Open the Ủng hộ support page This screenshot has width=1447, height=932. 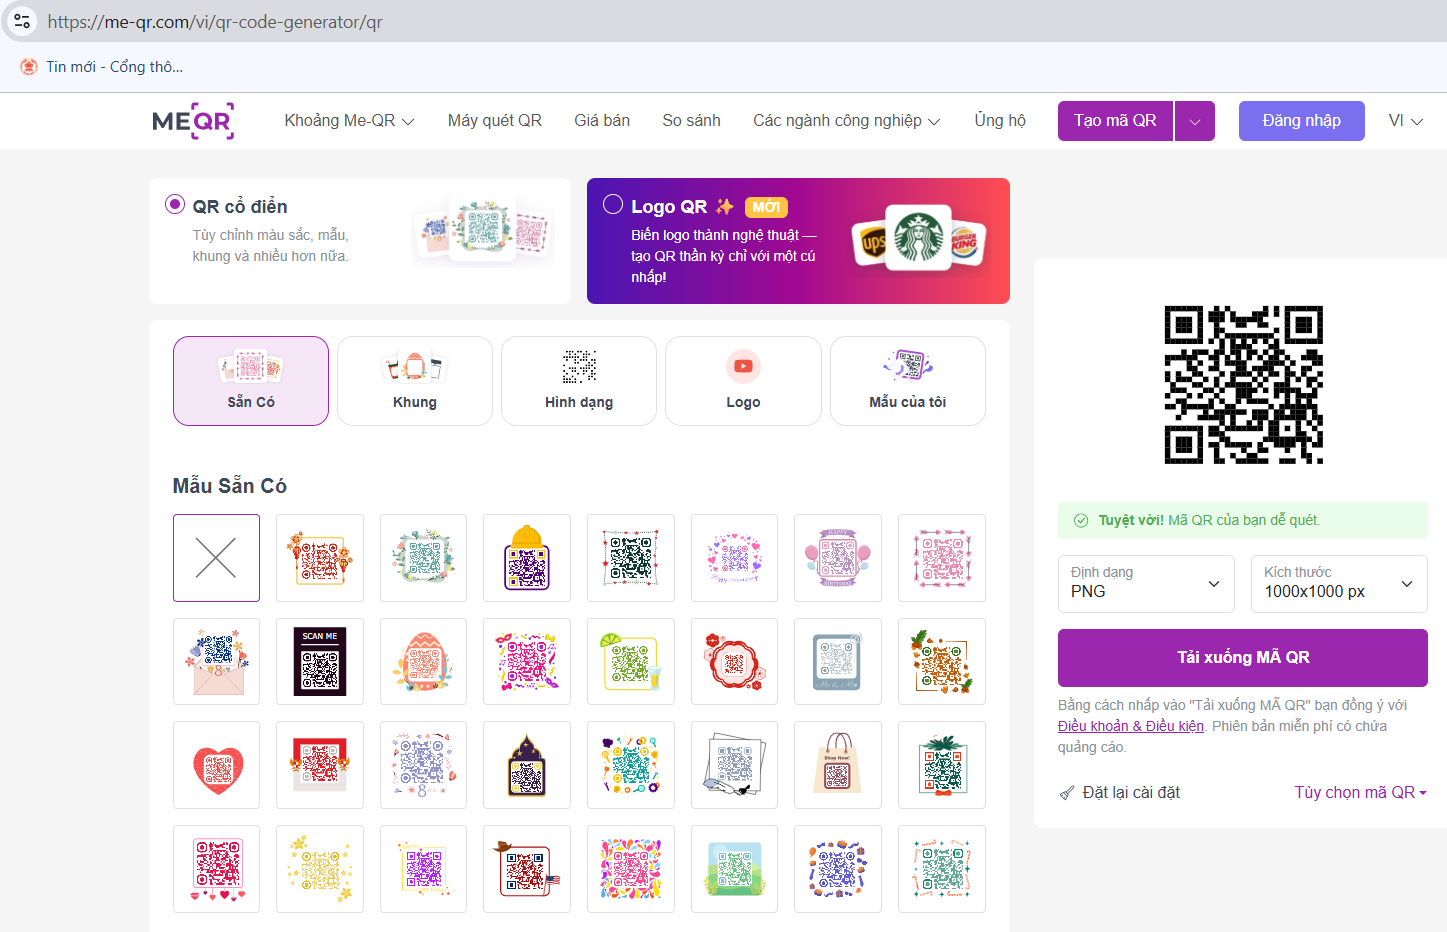(1000, 121)
